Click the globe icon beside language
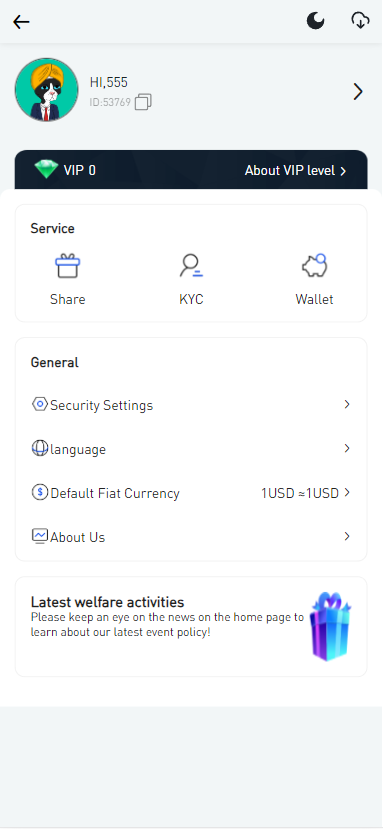The width and height of the screenshot is (383, 829). [40, 449]
